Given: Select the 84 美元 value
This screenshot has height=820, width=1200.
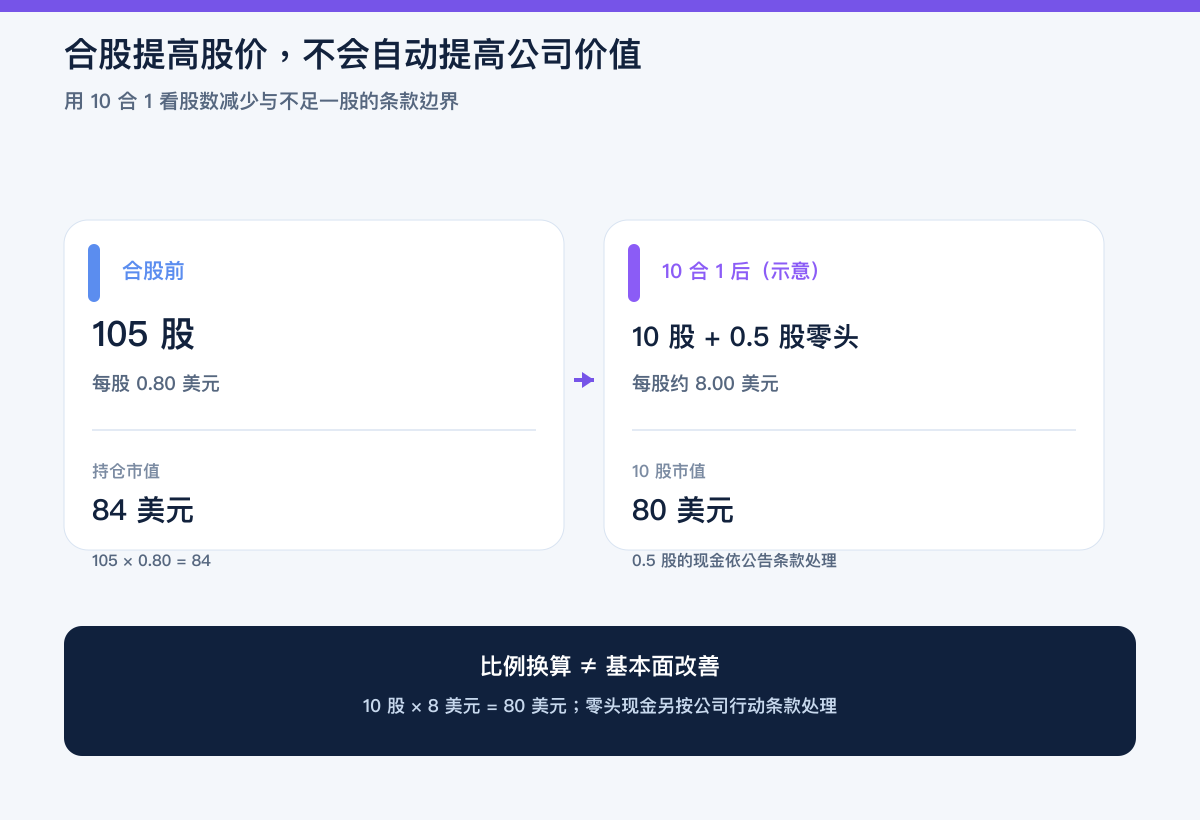Looking at the screenshot, I should (x=143, y=511).
